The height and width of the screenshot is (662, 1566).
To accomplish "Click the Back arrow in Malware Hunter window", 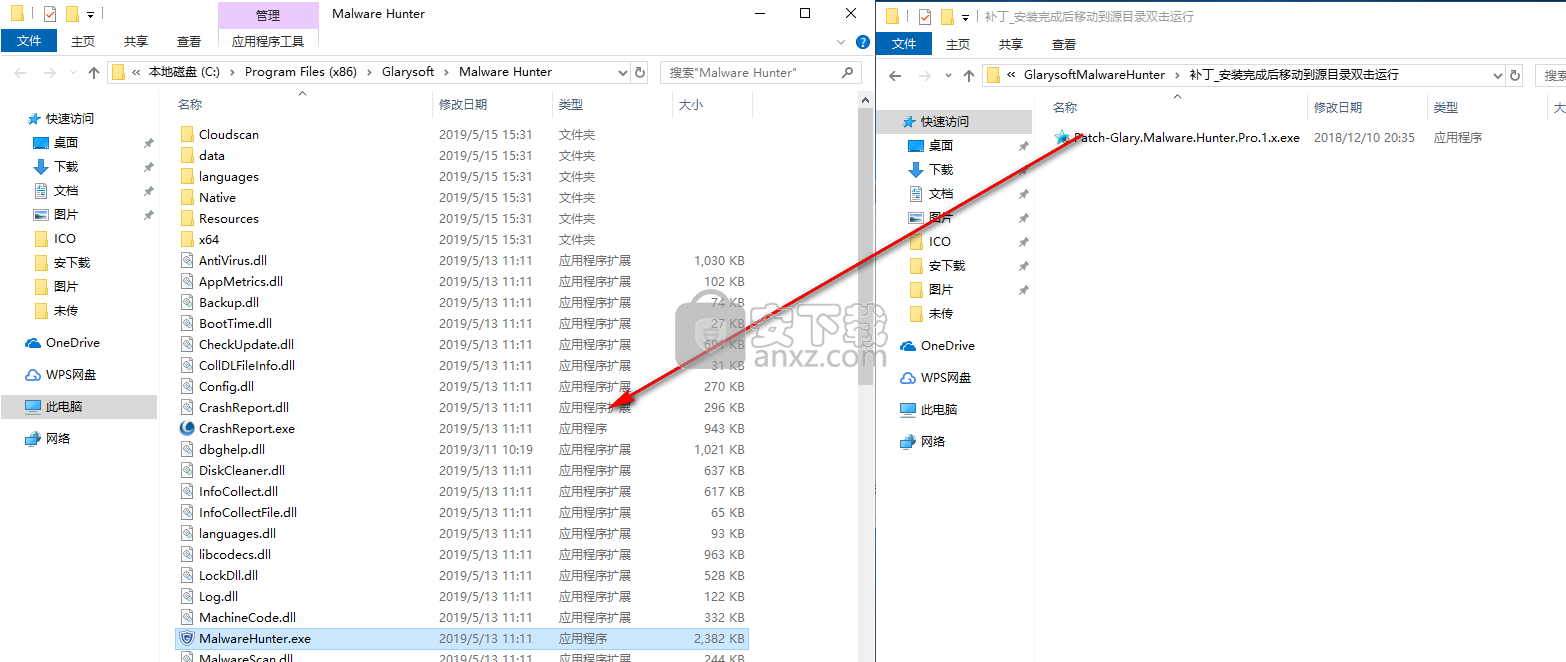I will (x=20, y=72).
